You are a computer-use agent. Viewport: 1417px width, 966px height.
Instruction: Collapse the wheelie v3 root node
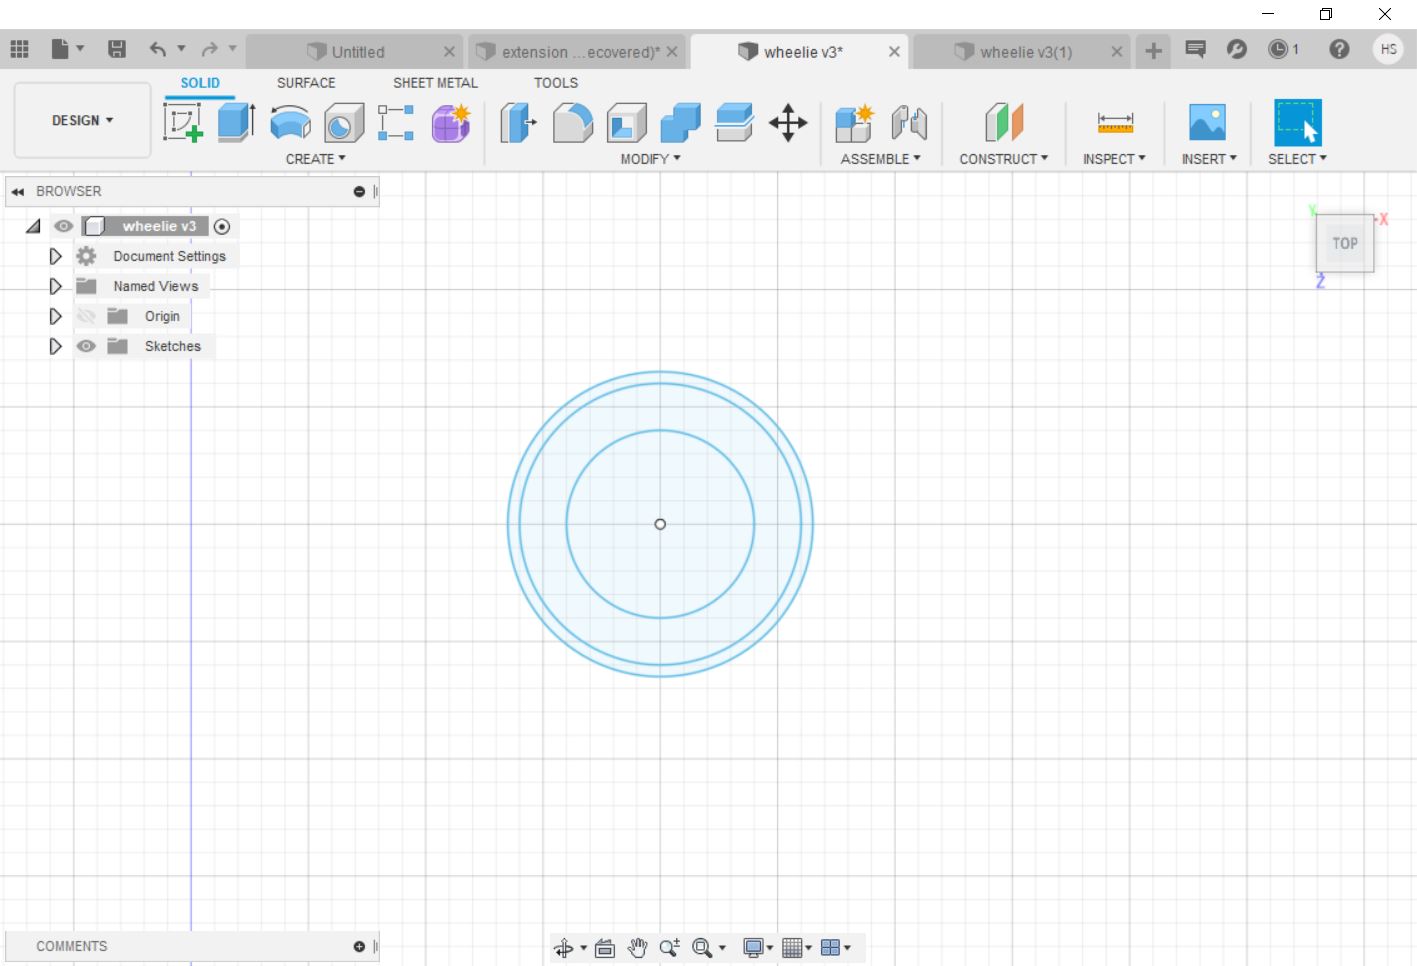(34, 227)
